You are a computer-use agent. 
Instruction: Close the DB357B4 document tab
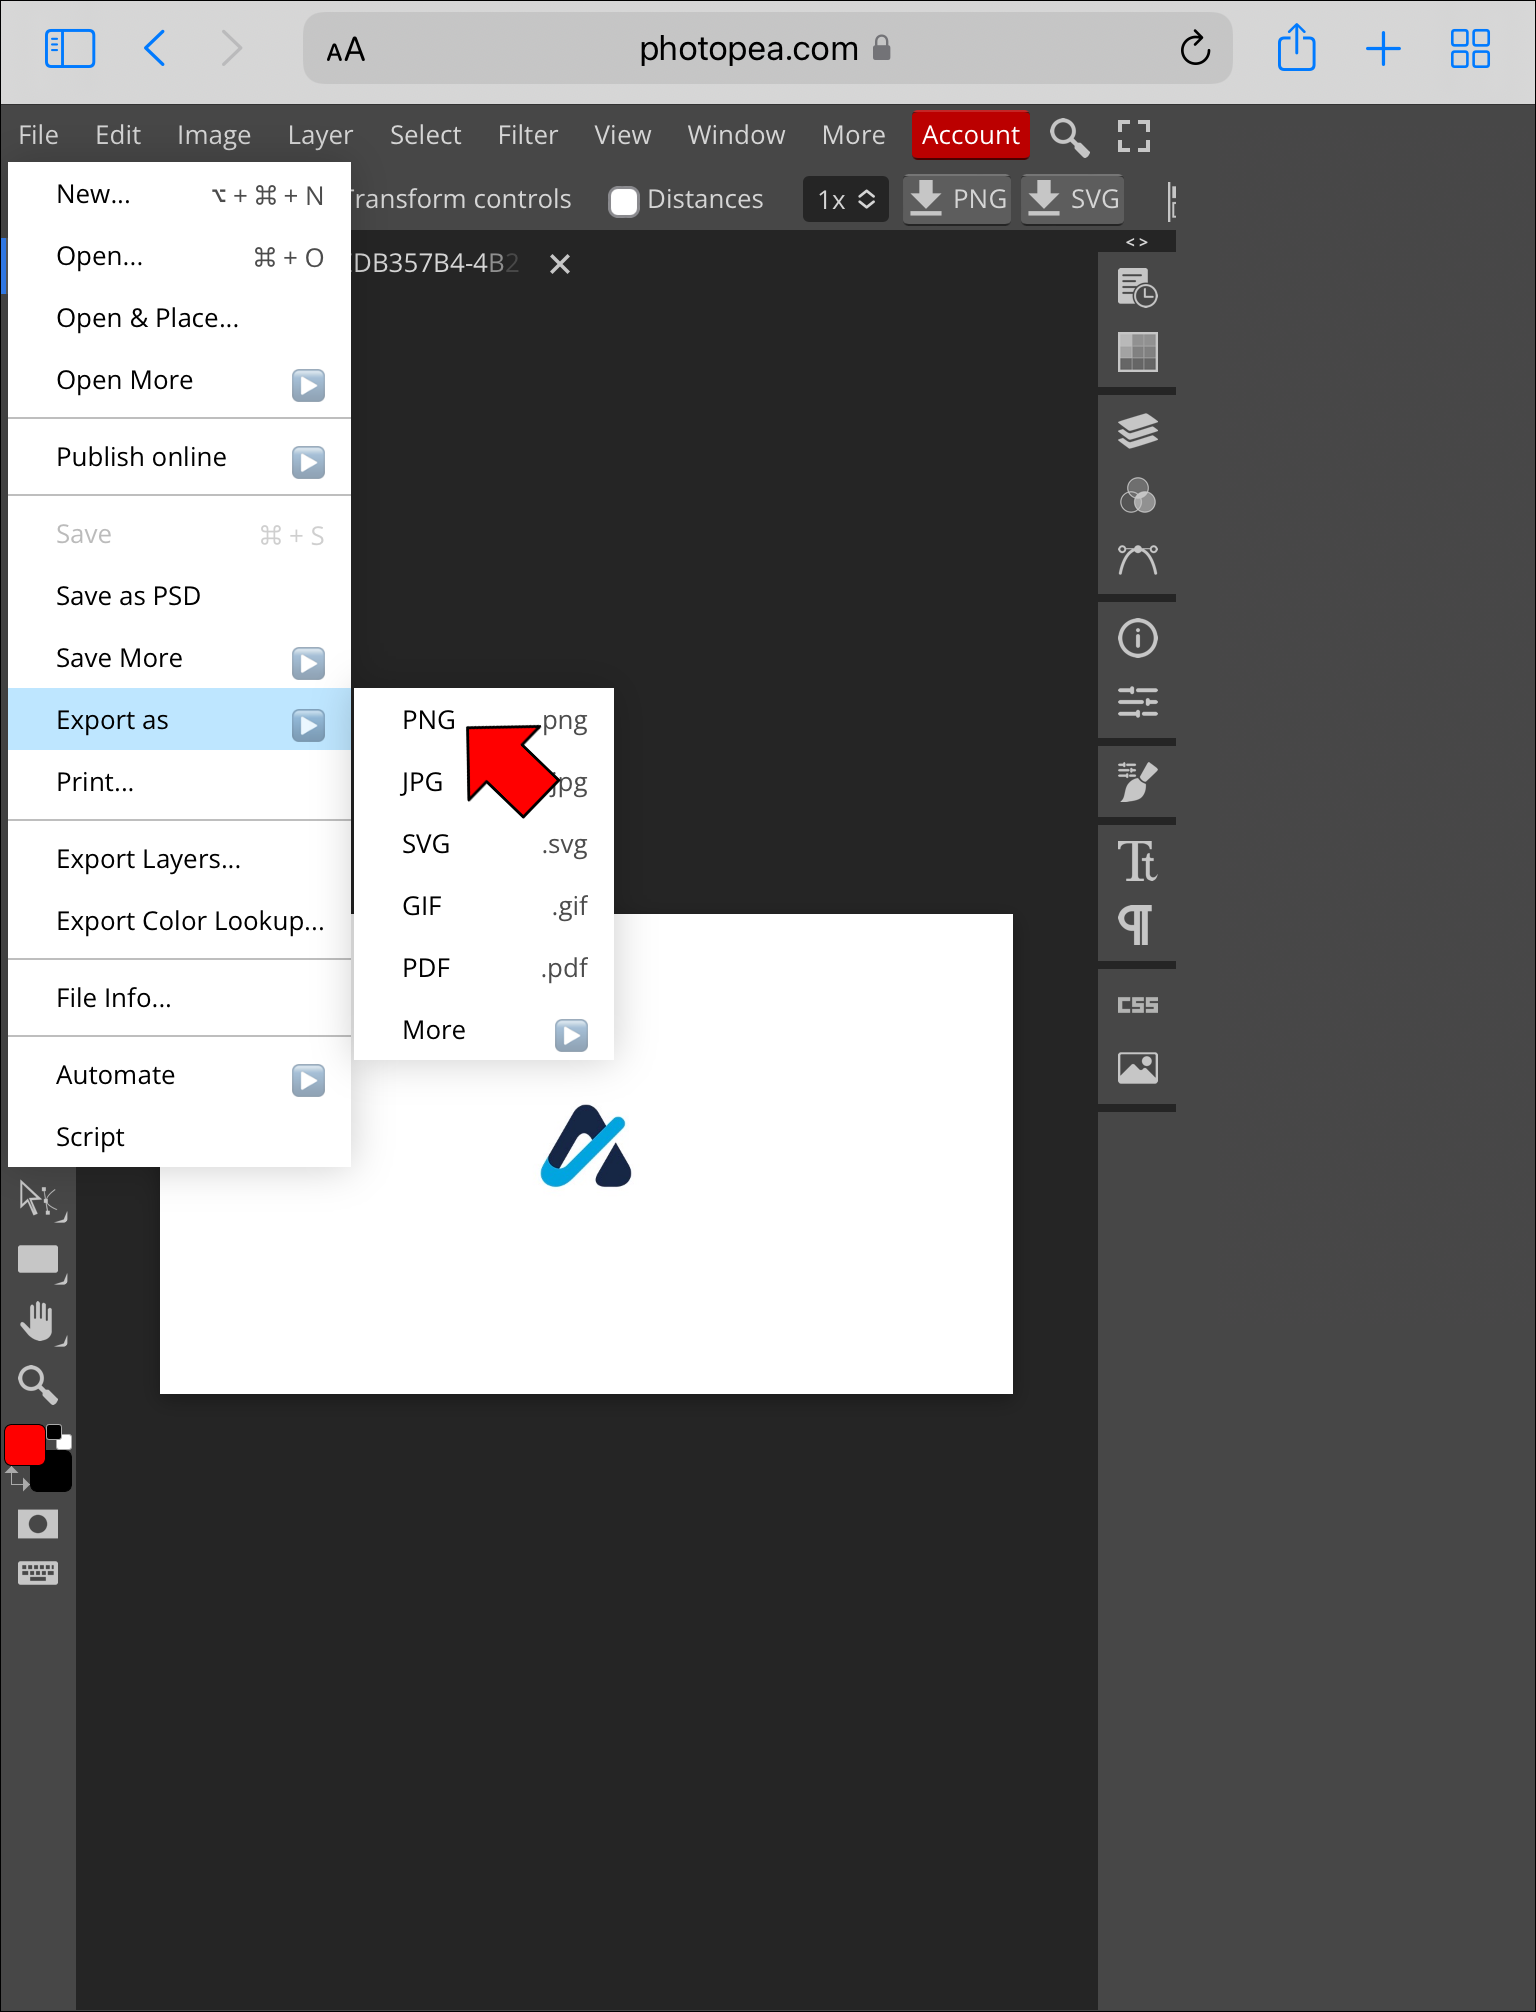560,264
